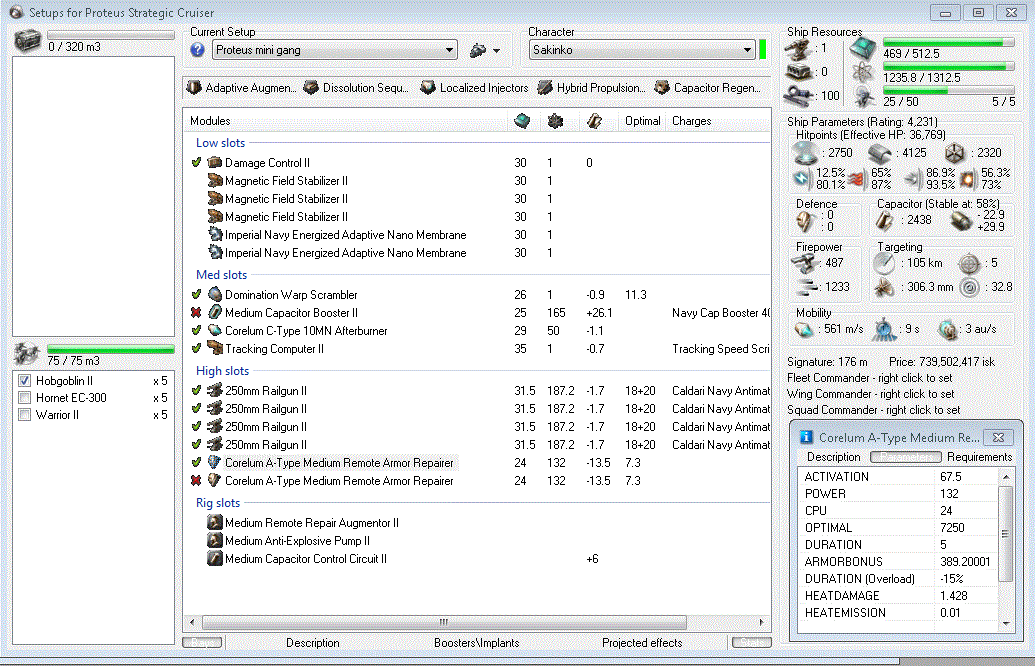Click the info icon in module info panel
This screenshot has height=666, width=1035.
tap(806, 437)
